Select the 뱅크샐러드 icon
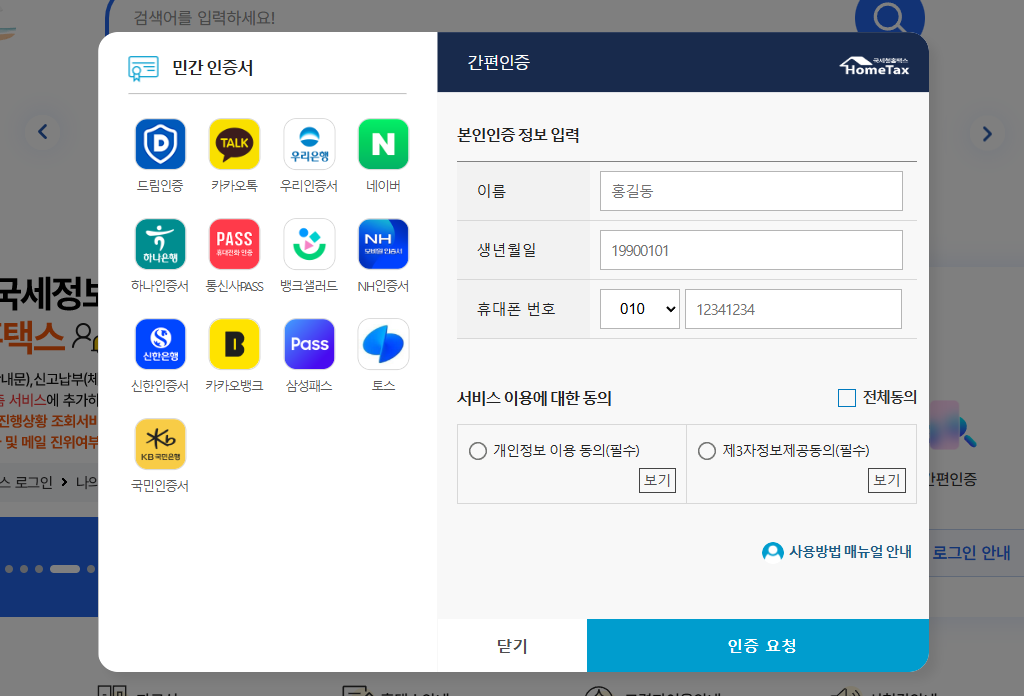 click(x=309, y=244)
